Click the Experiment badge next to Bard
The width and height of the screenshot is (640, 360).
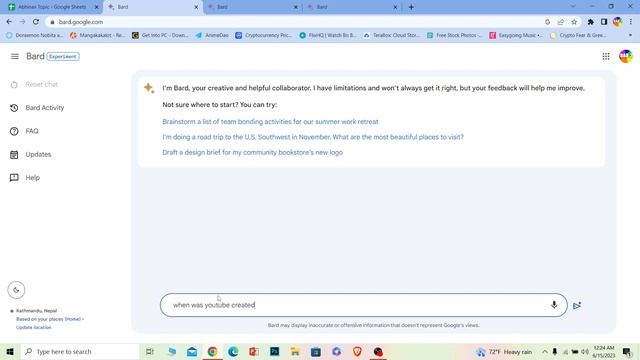(x=63, y=56)
